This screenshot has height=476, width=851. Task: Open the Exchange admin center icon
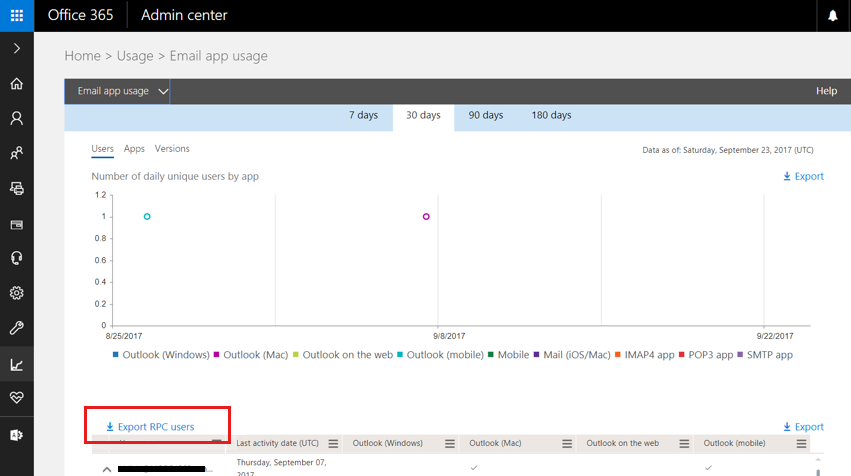tap(17, 435)
